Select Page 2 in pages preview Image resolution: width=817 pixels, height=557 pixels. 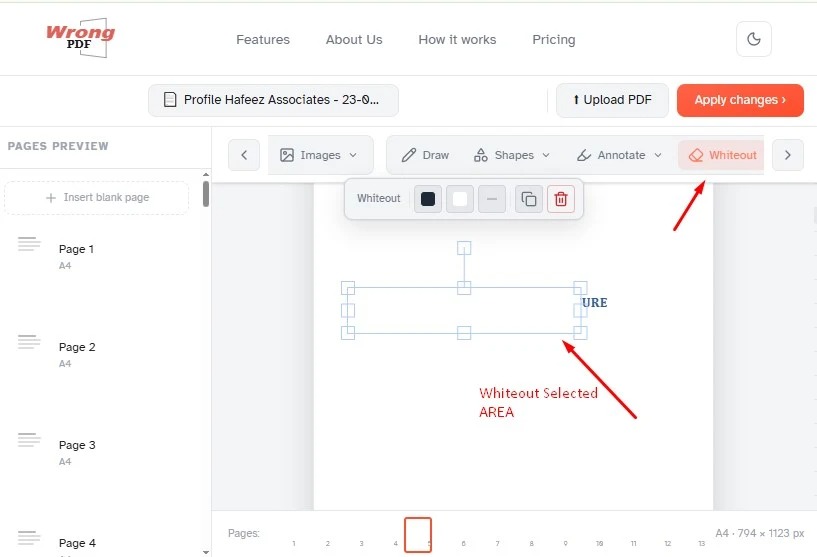(x=77, y=347)
